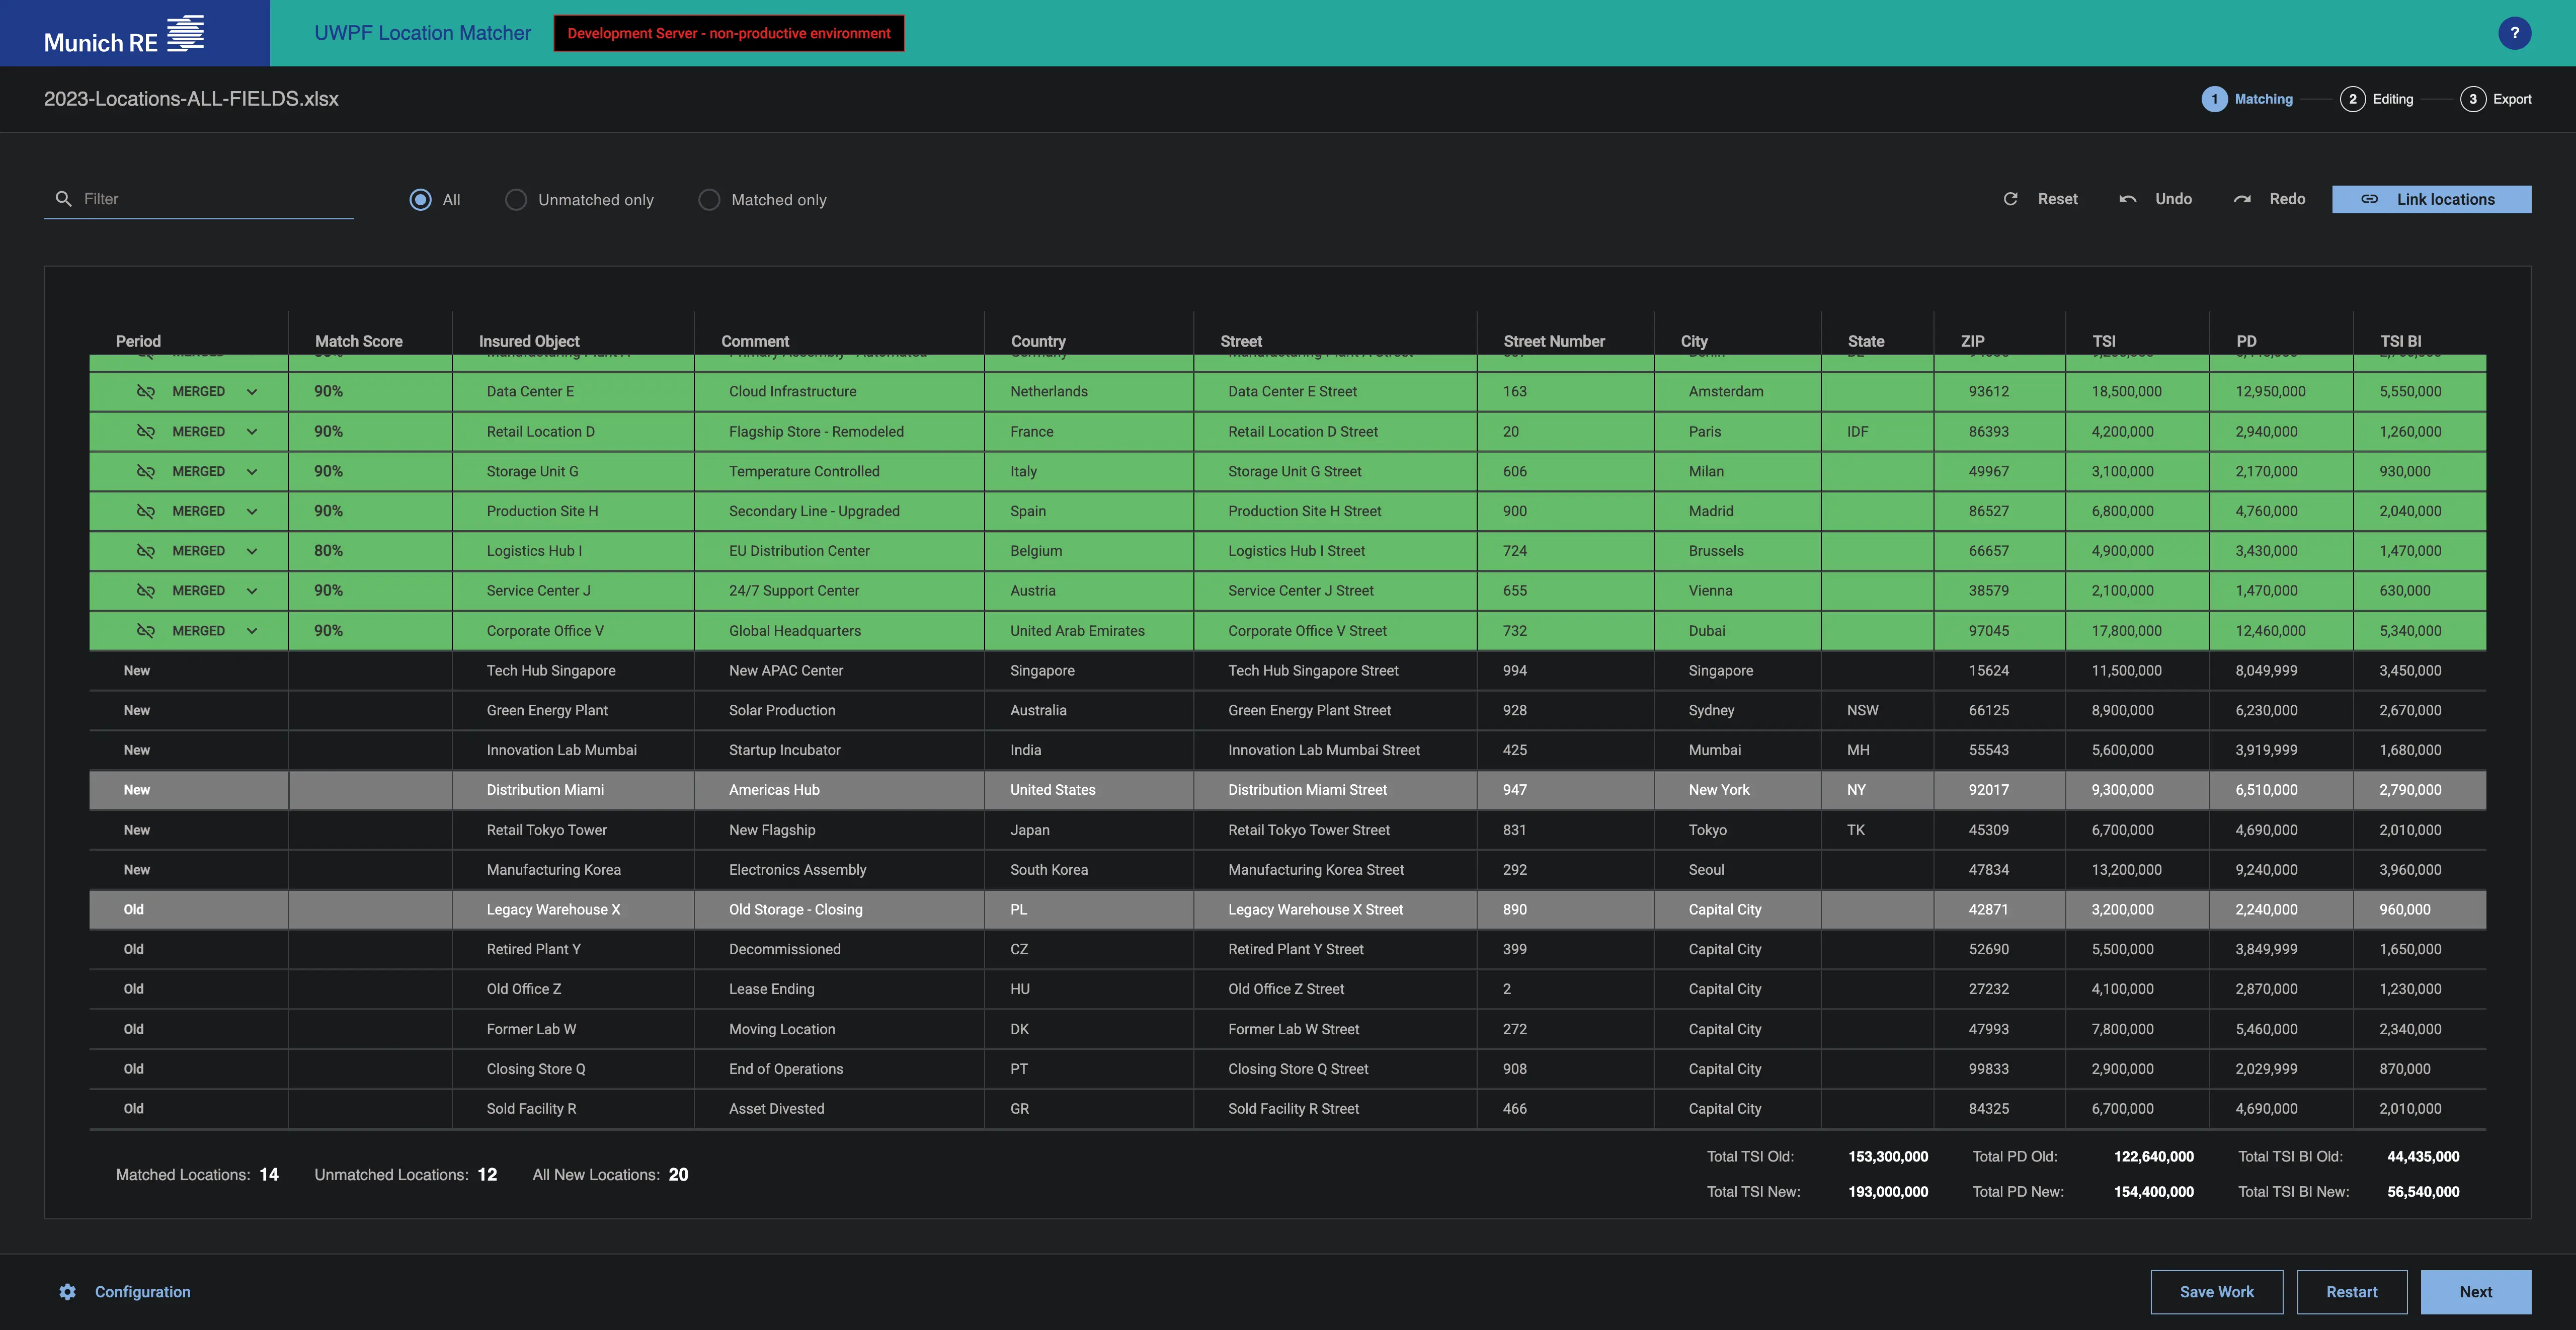Image resolution: width=2576 pixels, height=1330 pixels.
Task: Go to the Editing step
Action: [x=2377, y=99]
